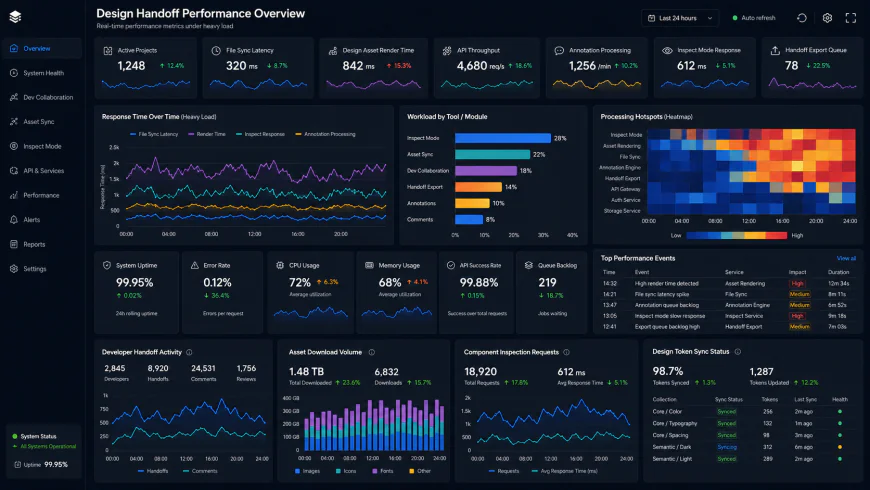Click the API Success Rate check icon
870x490 pixels.
[x=451, y=265]
